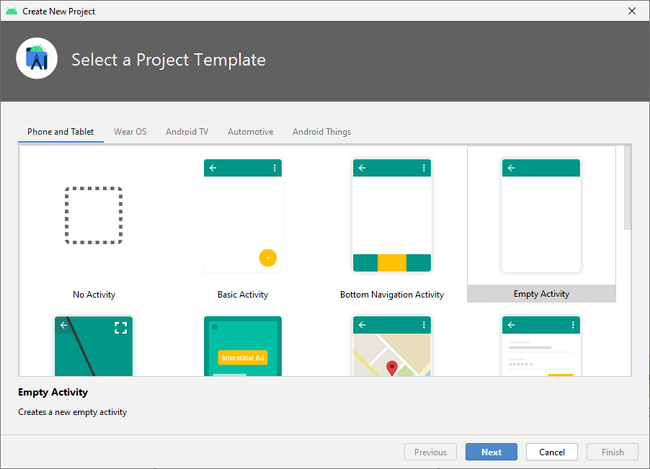Screen dimensions: 650x469
Task: Open the Automotive tab
Action: coord(250,132)
